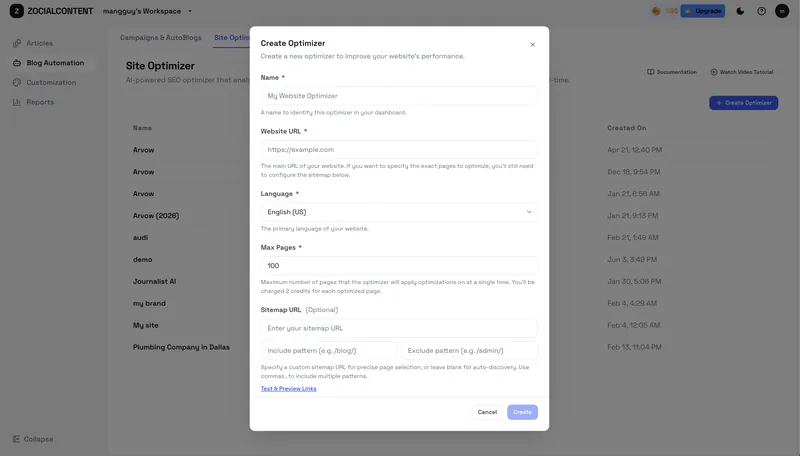Click the Name column header
This screenshot has width=800, height=456.
(142, 128)
